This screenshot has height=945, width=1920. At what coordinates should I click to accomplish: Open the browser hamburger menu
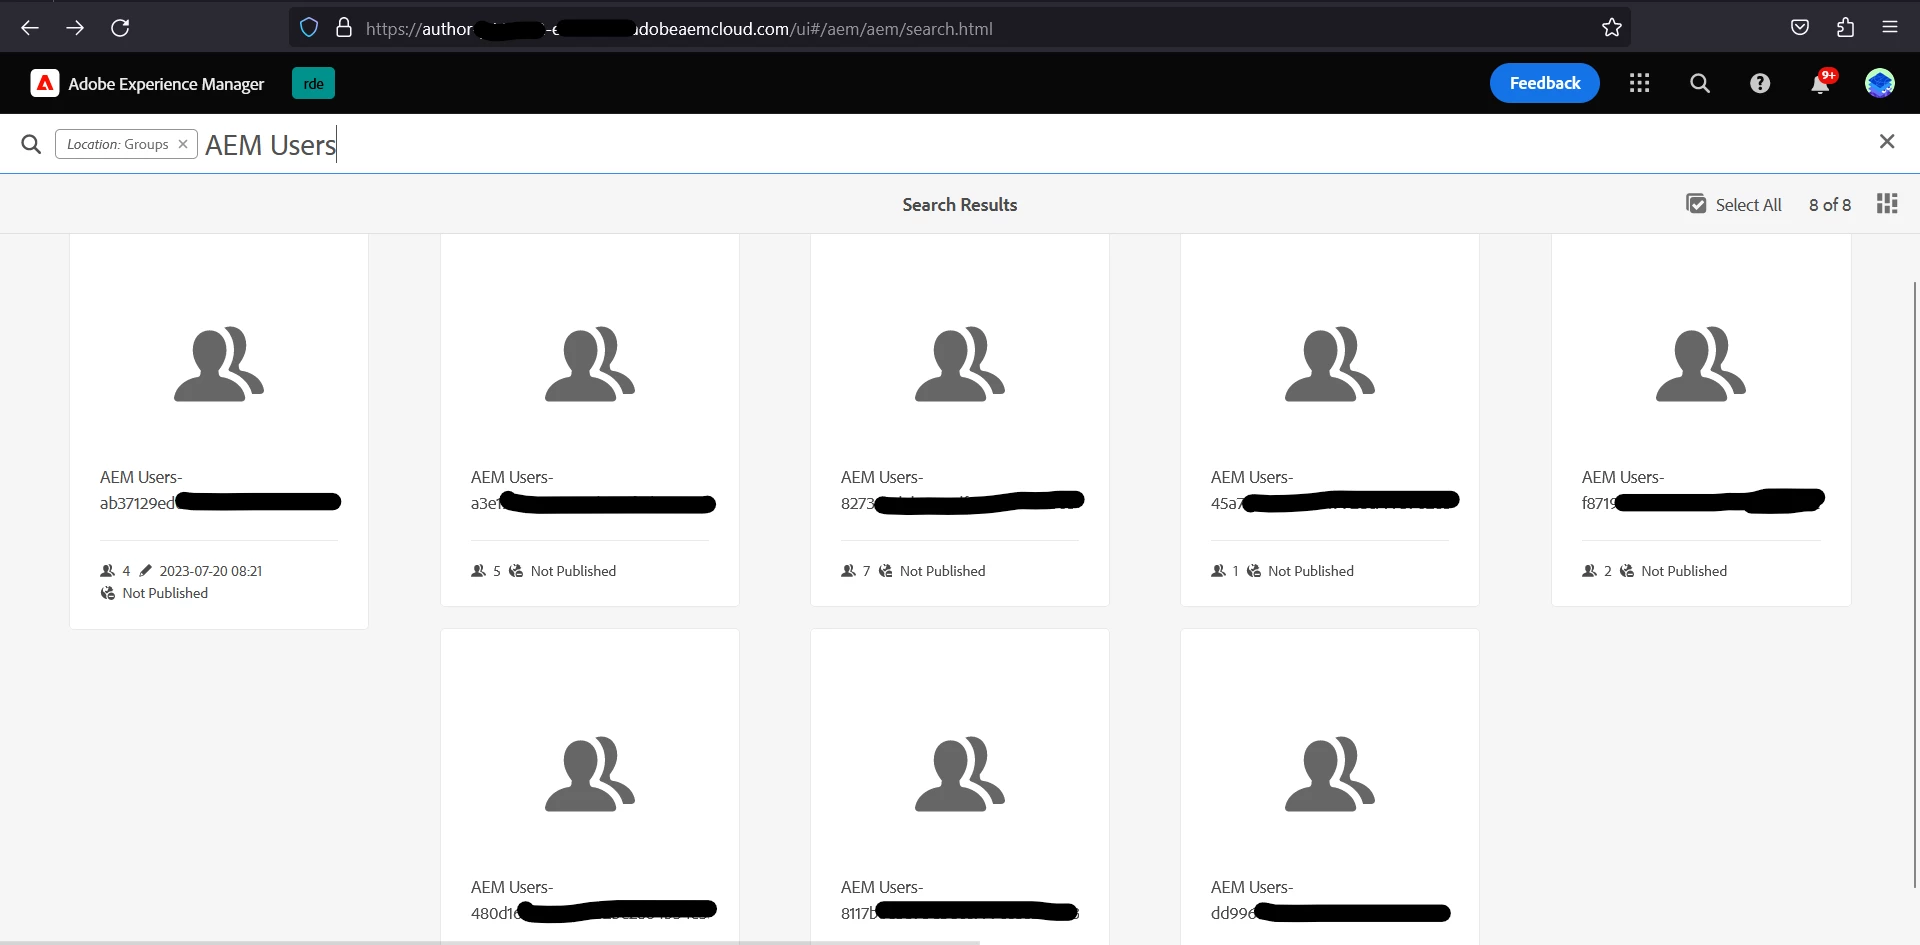[1890, 28]
